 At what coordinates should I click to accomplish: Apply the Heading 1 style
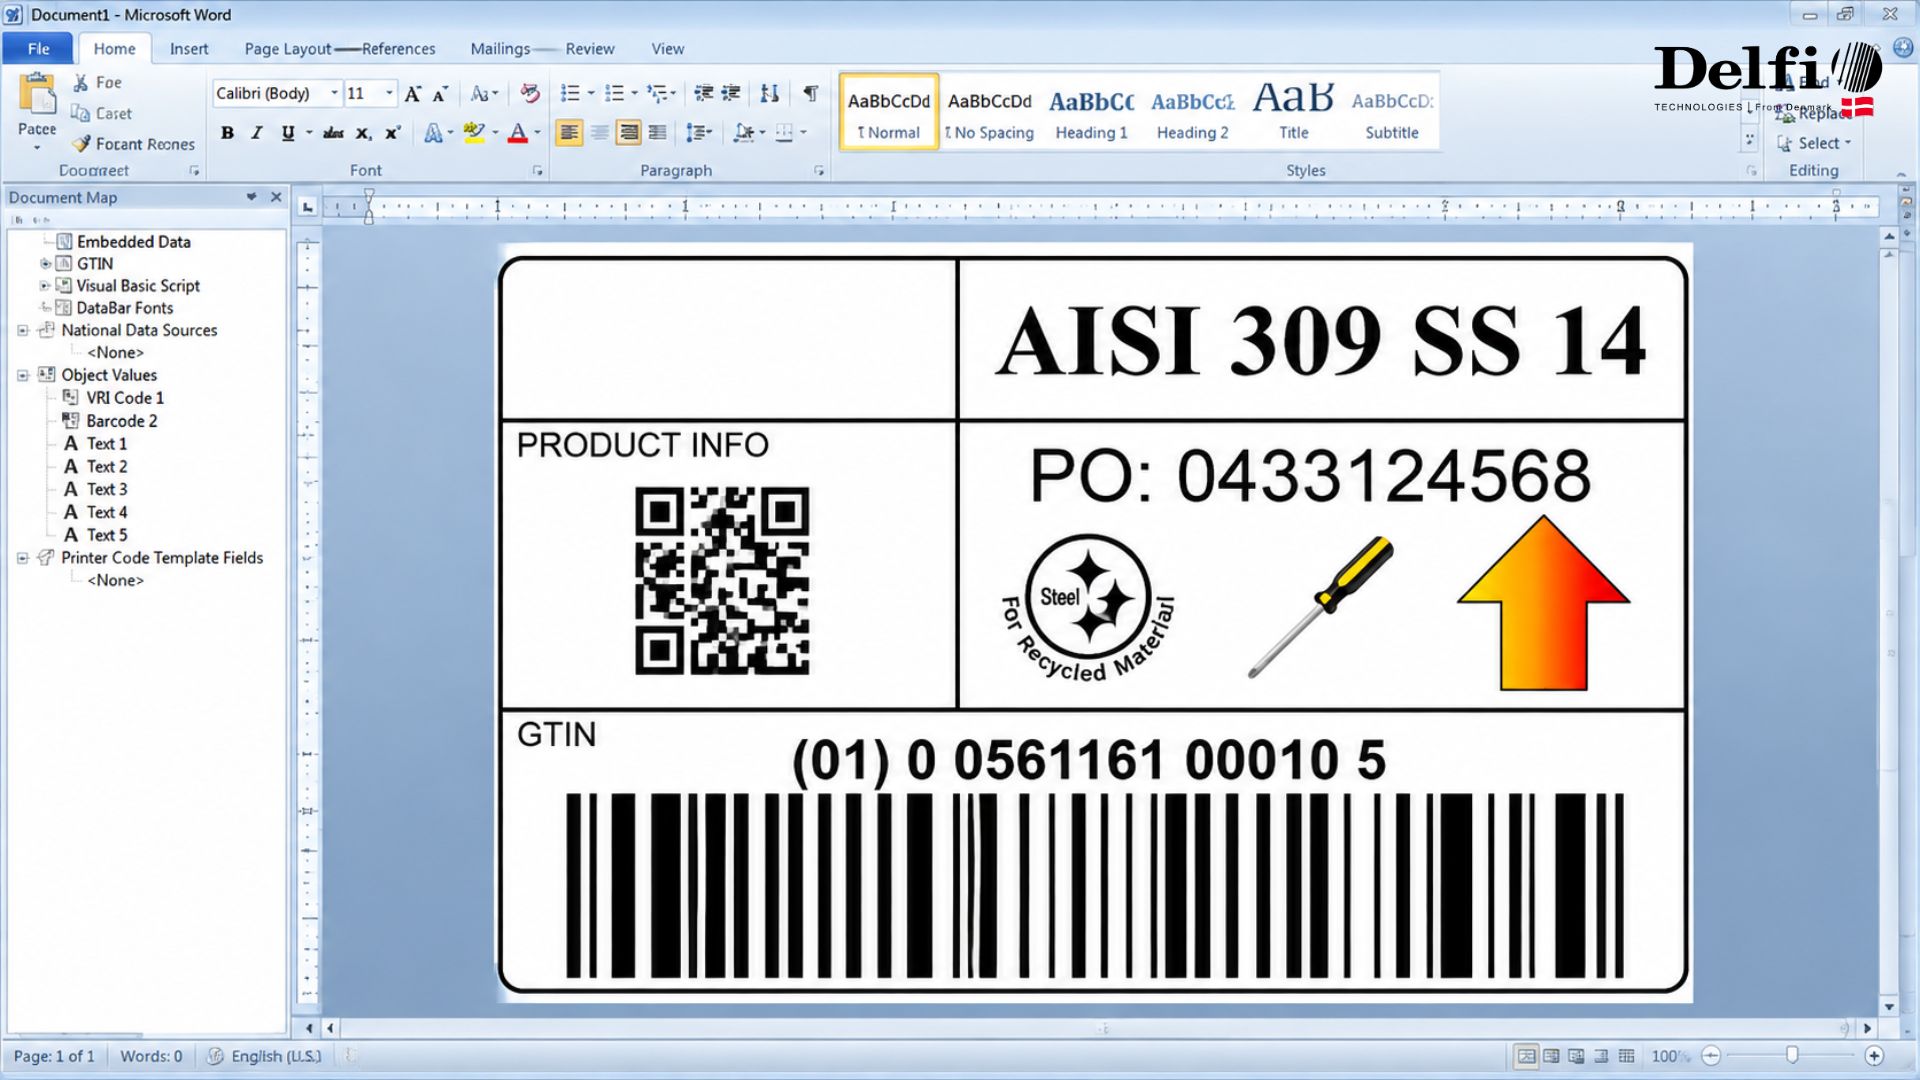1091,113
